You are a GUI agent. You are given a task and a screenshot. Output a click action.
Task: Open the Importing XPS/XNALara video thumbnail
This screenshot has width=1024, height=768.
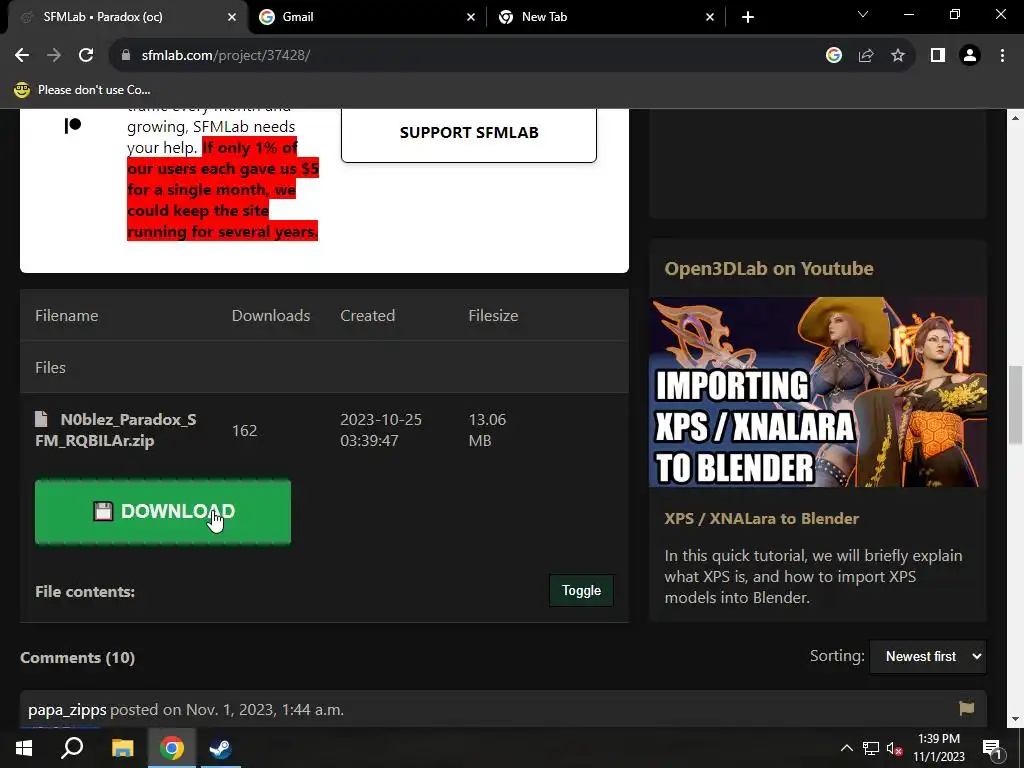point(818,392)
